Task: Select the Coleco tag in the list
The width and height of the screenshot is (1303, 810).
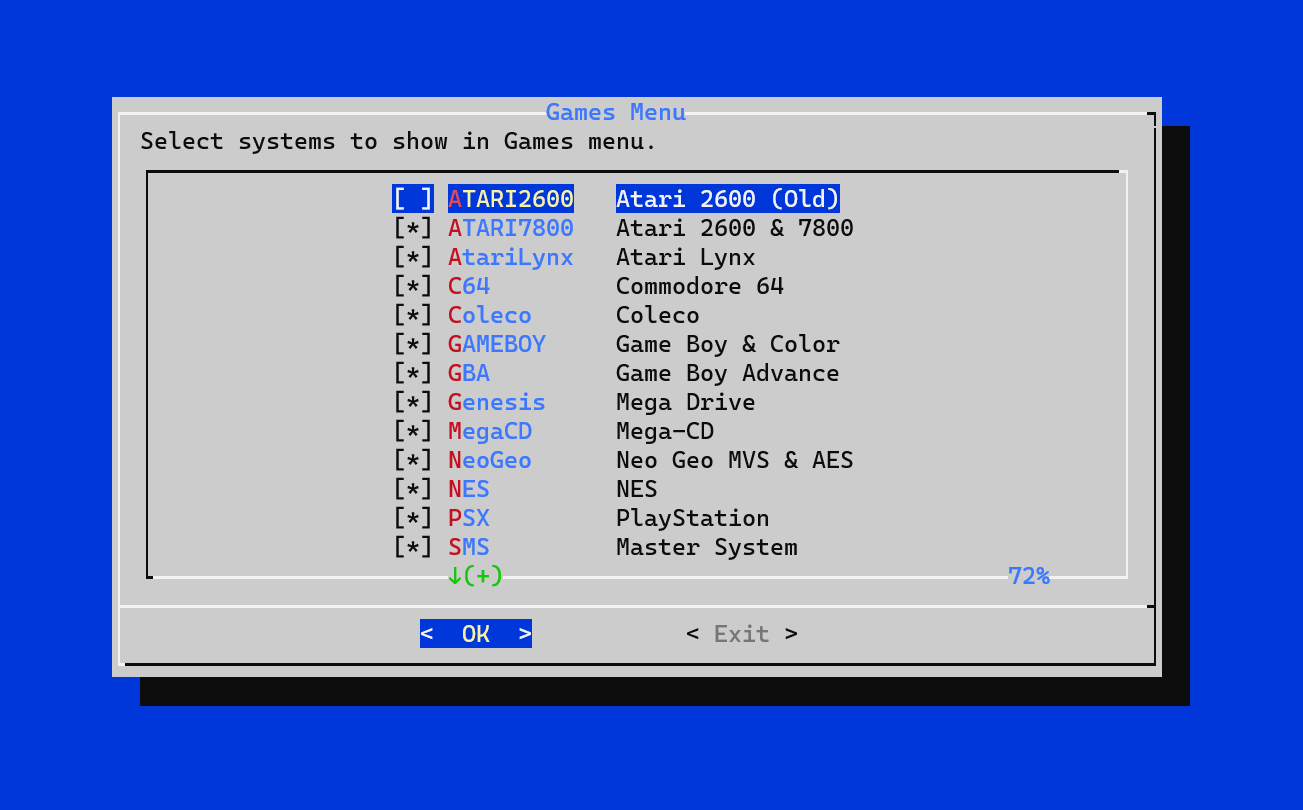Action: pos(490,315)
